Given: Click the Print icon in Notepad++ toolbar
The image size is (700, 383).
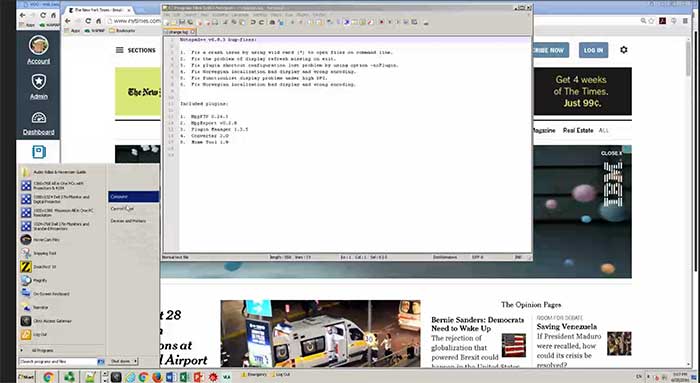Looking at the screenshot, I should 216,22.
